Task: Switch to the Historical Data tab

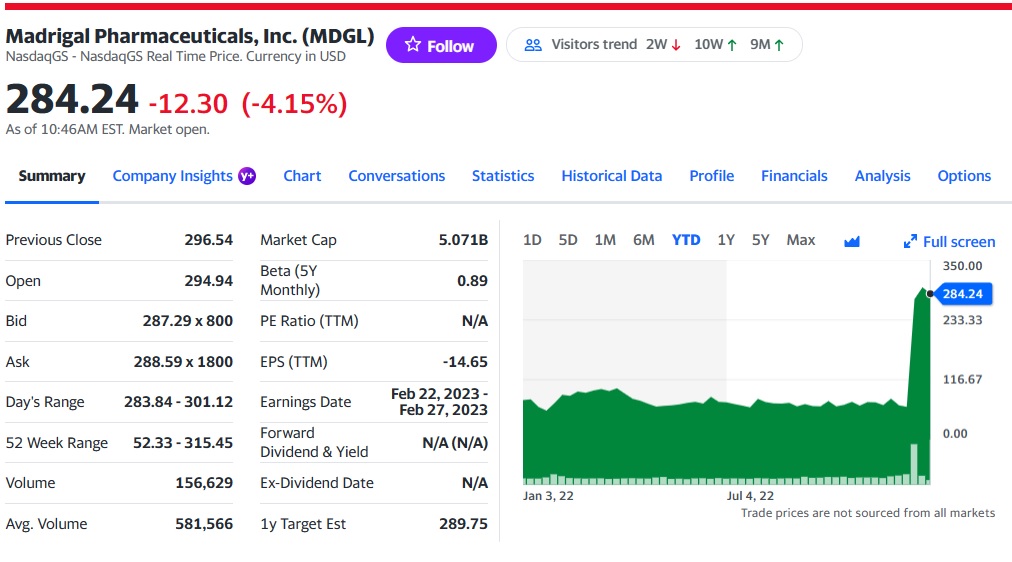Action: [x=612, y=176]
